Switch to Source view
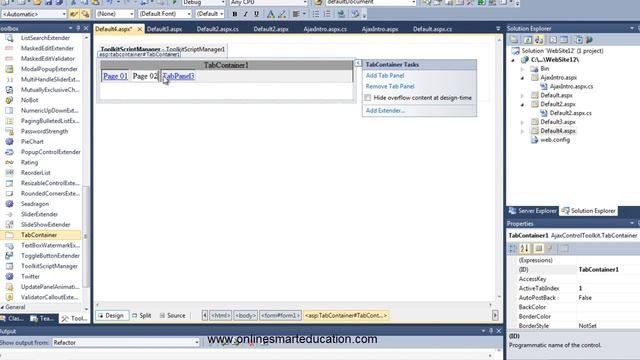Screen dimensions: 640x360 [172, 316]
